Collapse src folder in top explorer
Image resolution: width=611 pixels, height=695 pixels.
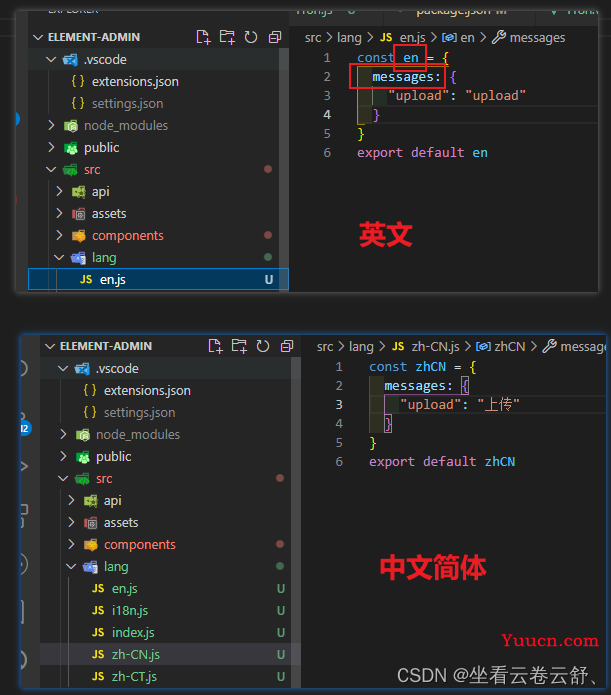[x=51, y=169]
